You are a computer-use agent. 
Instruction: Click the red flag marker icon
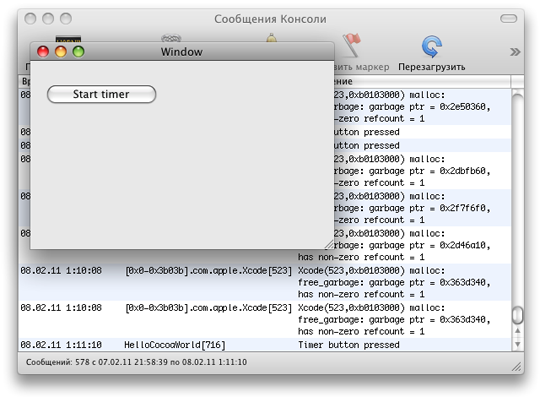click(x=352, y=45)
